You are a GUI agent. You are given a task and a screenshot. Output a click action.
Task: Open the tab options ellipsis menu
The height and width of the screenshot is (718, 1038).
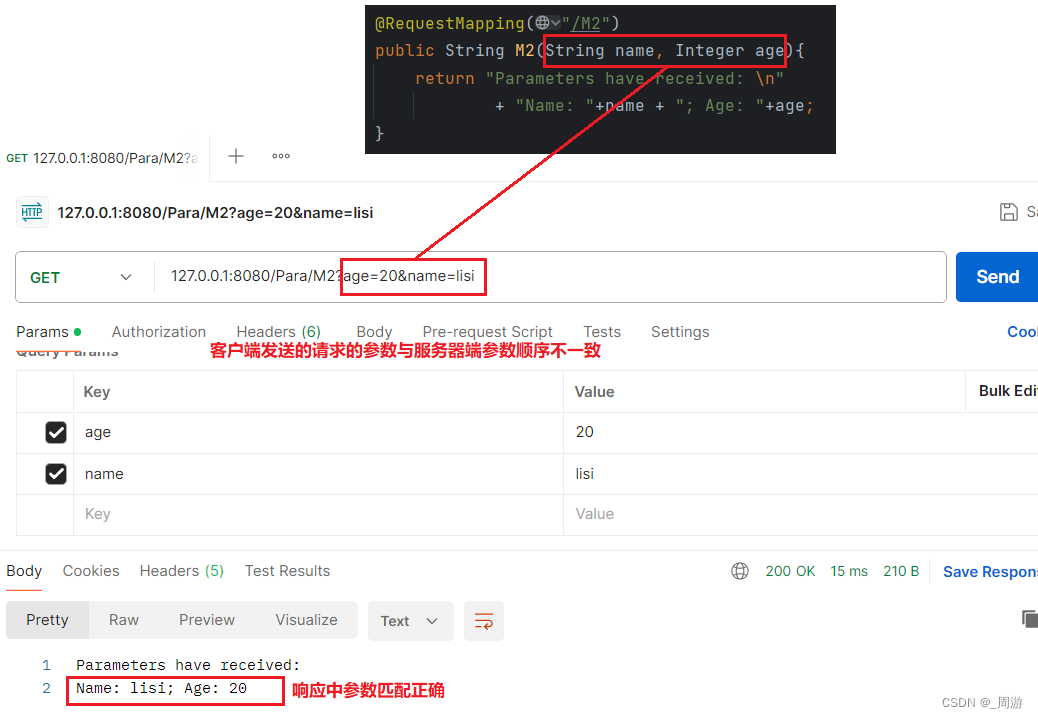[x=281, y=156]
